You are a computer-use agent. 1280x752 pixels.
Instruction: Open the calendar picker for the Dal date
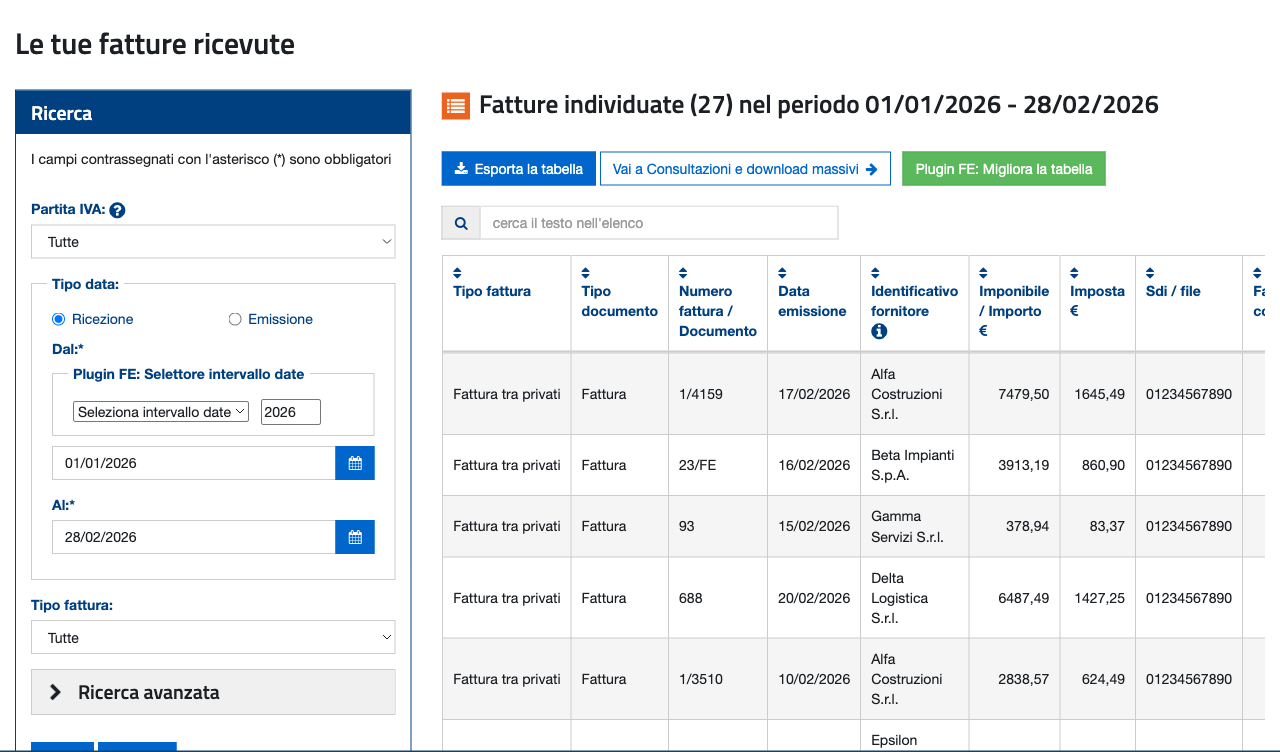coord(355,463)
